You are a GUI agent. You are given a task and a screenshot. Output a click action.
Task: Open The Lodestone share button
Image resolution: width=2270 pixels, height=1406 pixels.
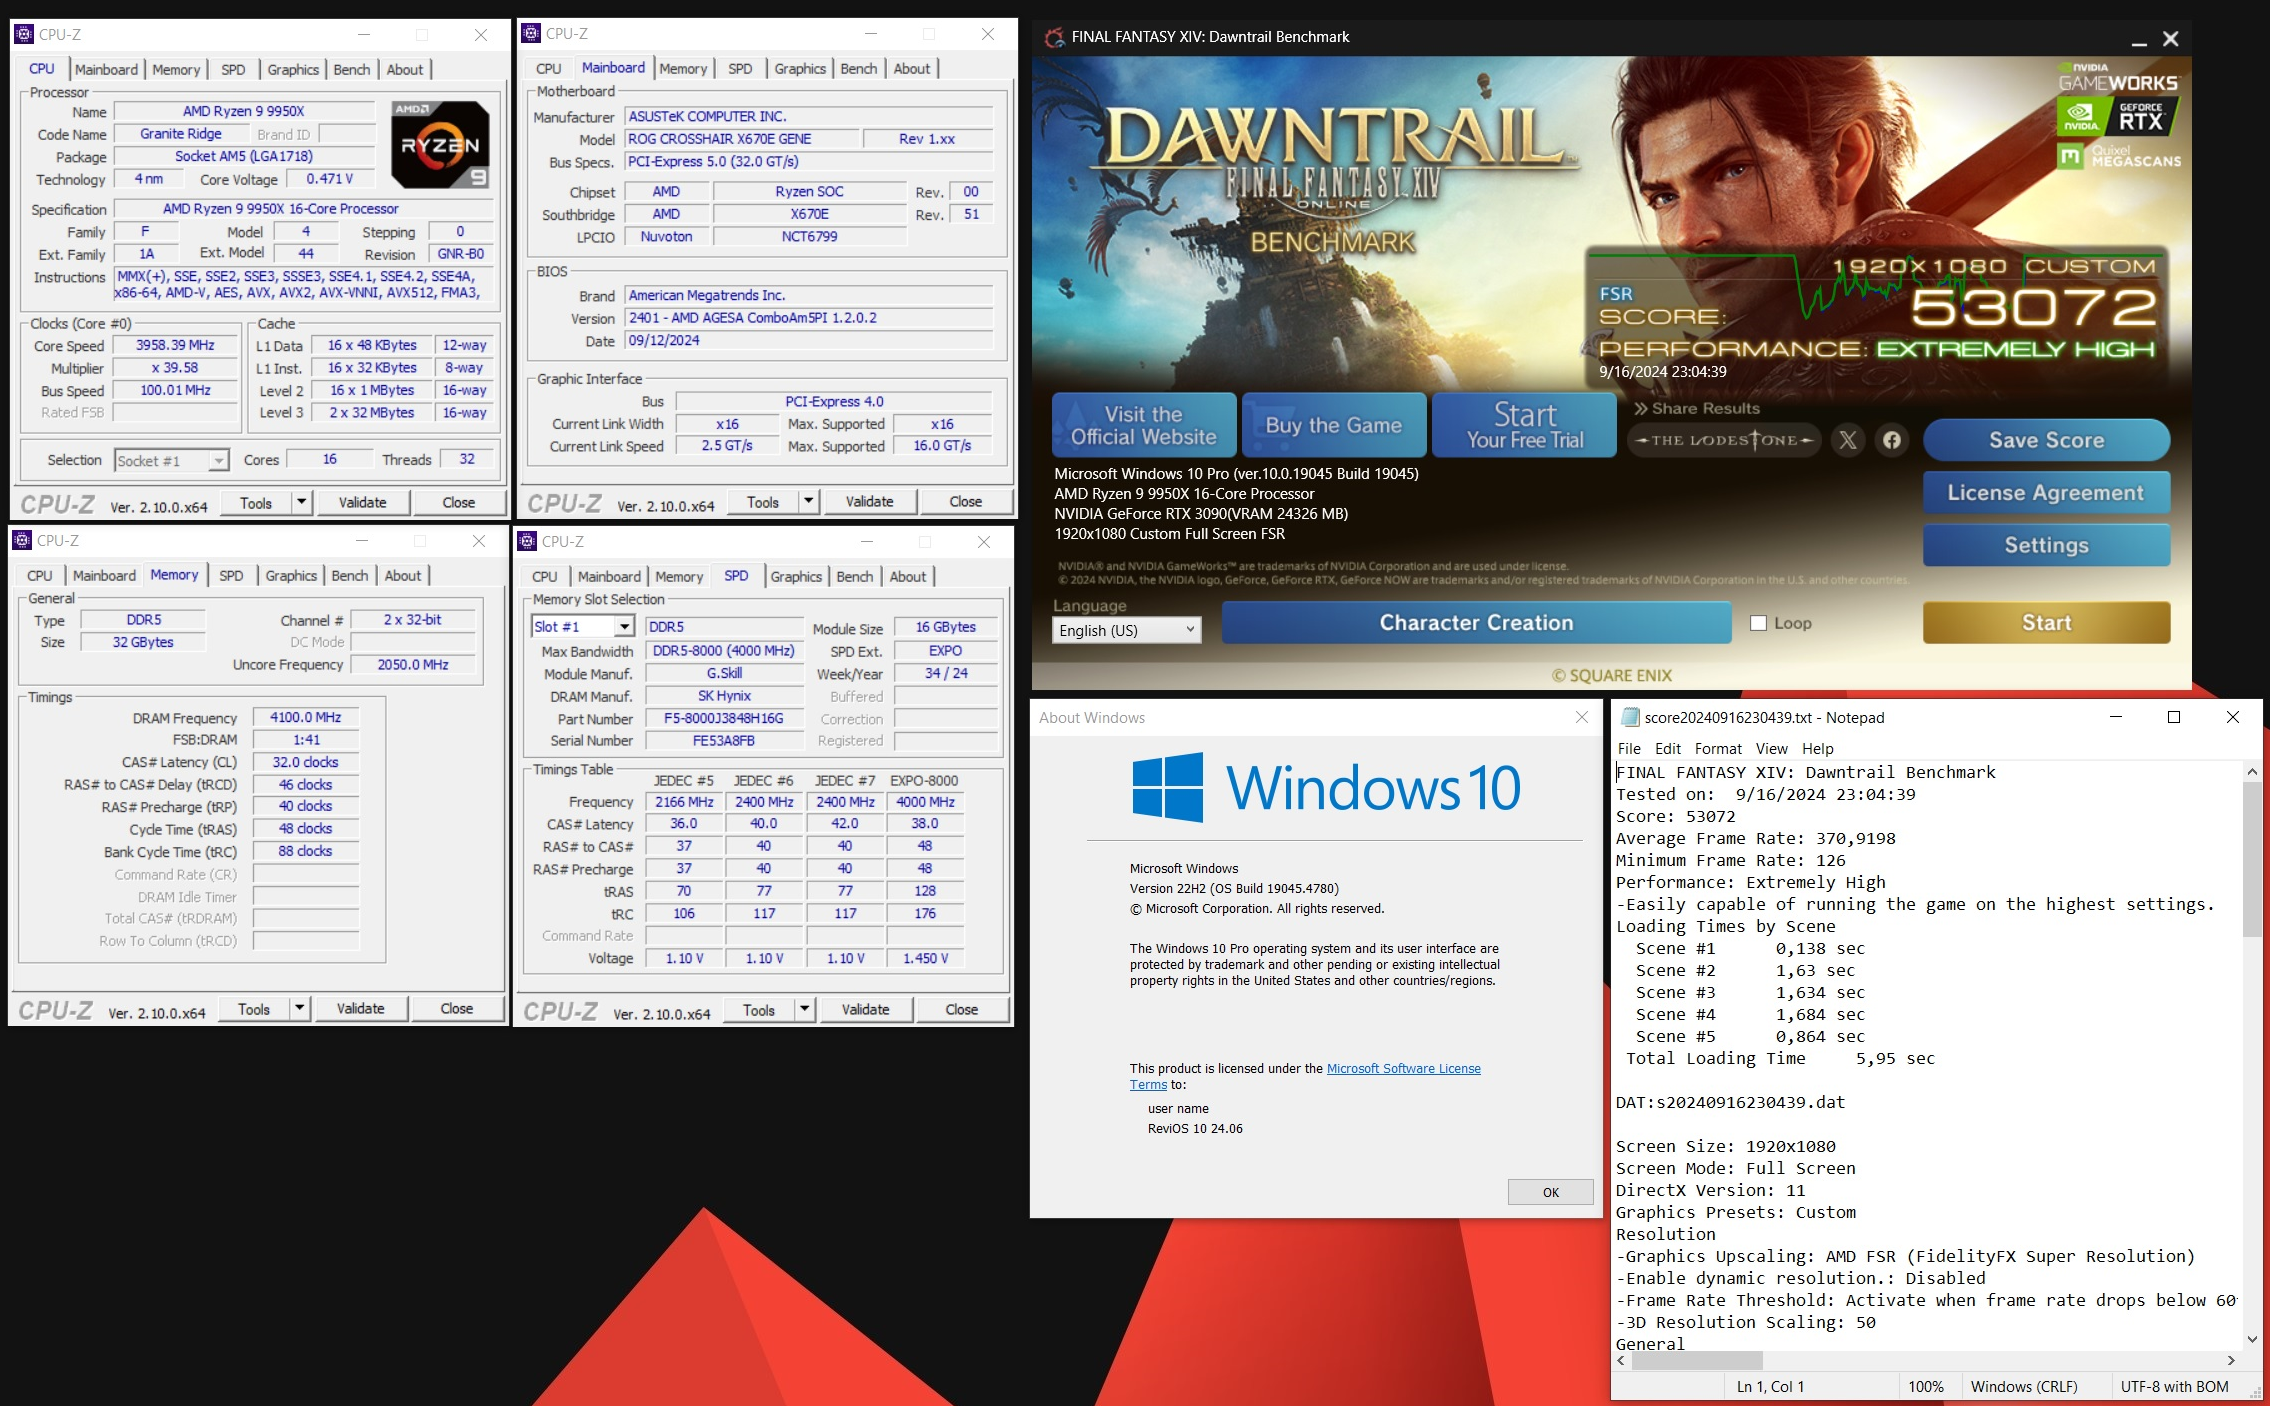1725,440
